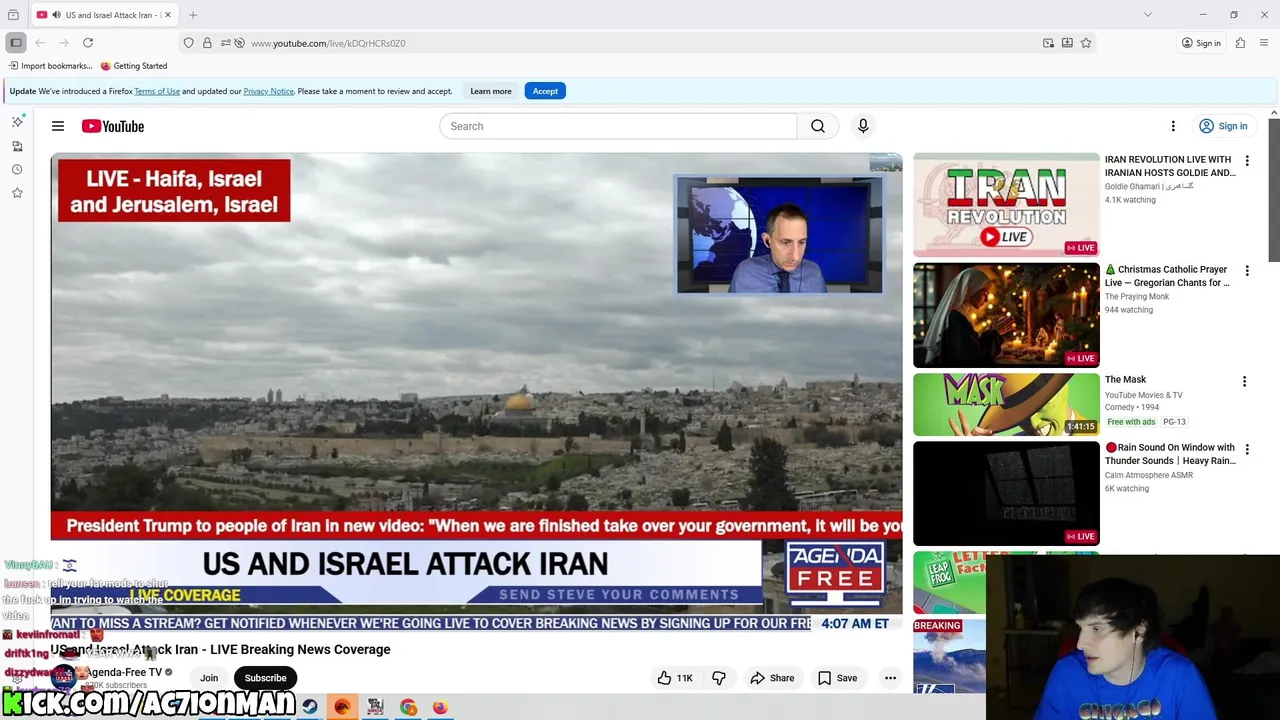Open Rain Sound On Window thumbnail
Image resolution: width=1280 pixels, height=720 pixels.
pos(1006,493)
